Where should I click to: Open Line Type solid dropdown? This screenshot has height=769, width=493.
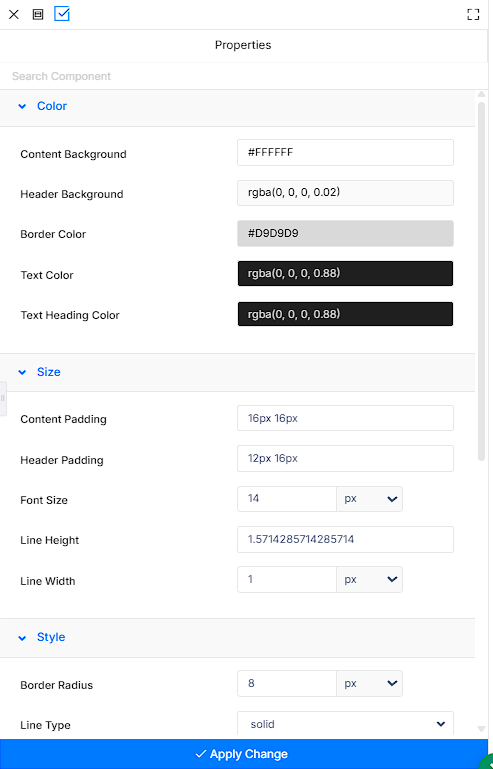345,724
